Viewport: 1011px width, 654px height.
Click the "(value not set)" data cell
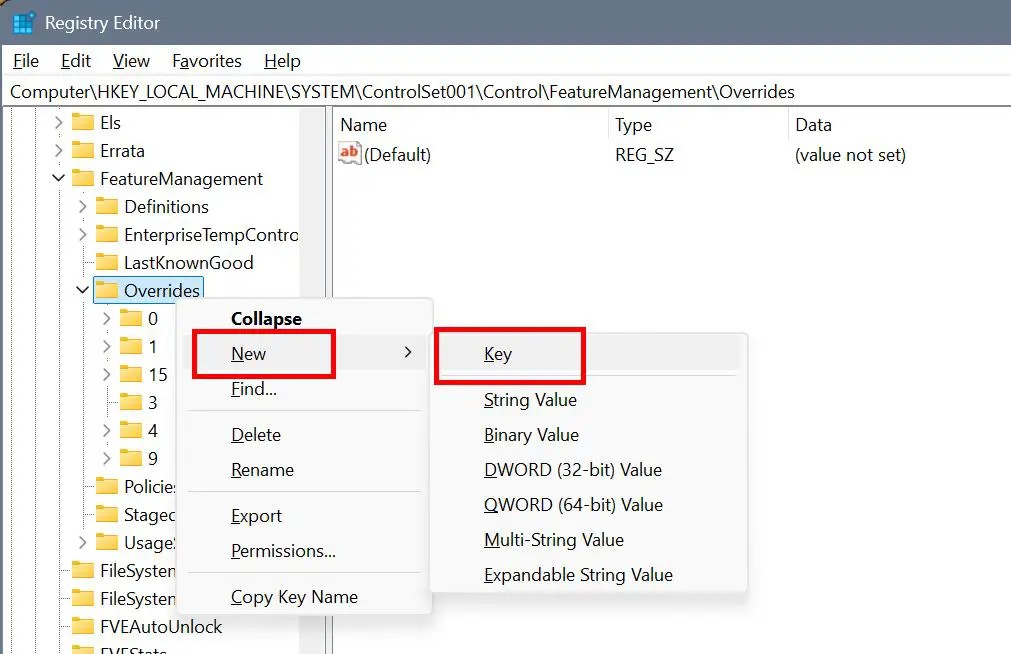[x=850, y=155]
